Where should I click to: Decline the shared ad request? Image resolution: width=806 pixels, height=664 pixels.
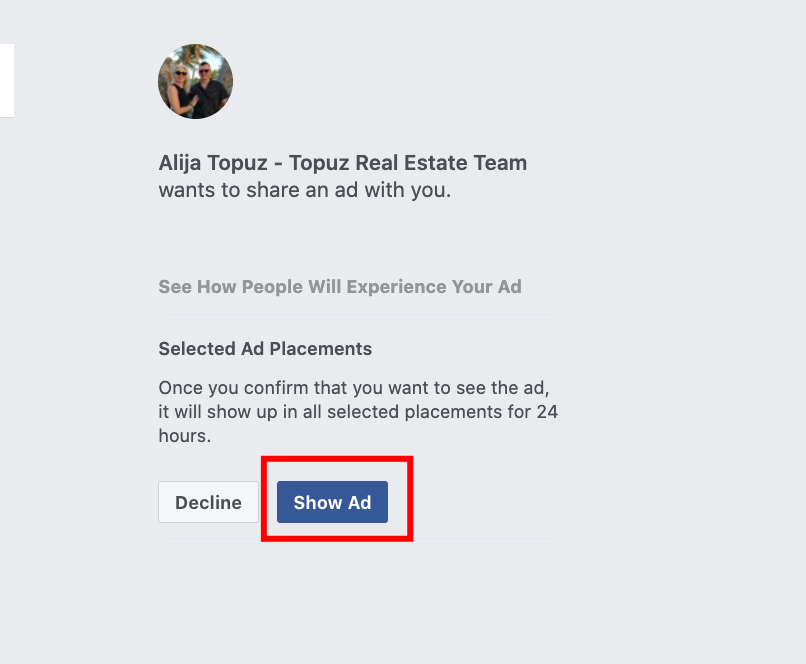tap(208, 502)
